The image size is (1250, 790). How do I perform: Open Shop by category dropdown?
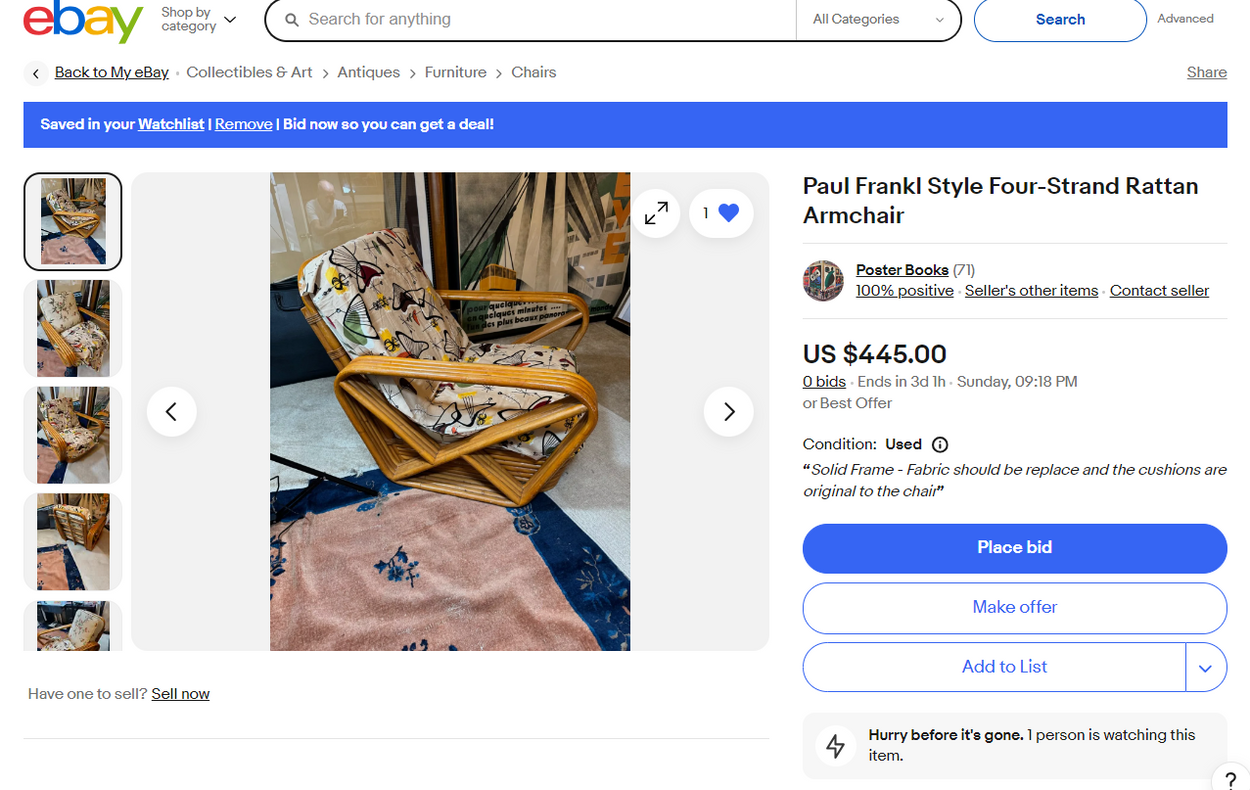[199, 19]
